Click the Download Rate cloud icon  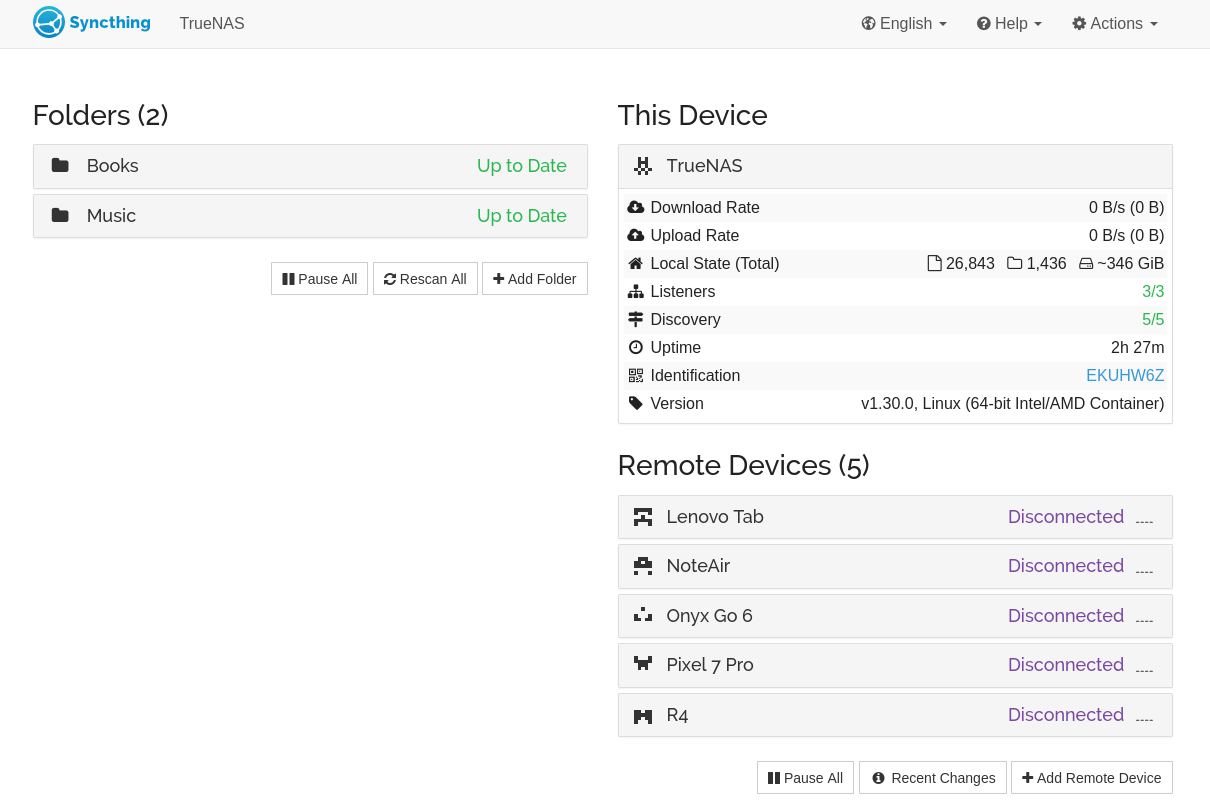636,207
